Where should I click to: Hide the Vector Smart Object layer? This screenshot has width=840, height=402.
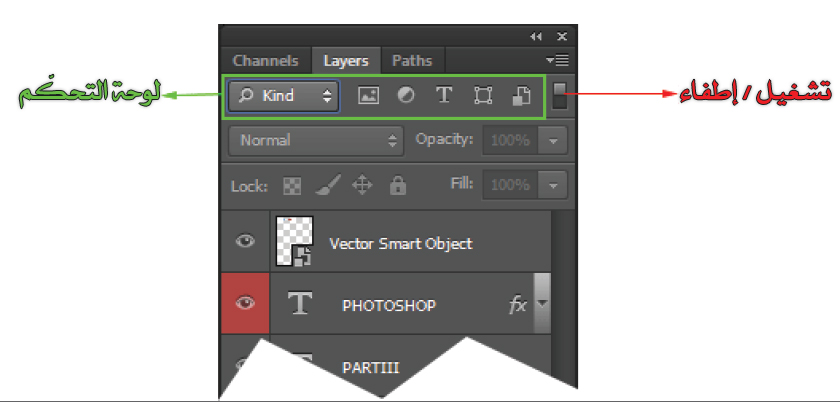point(245,241)
